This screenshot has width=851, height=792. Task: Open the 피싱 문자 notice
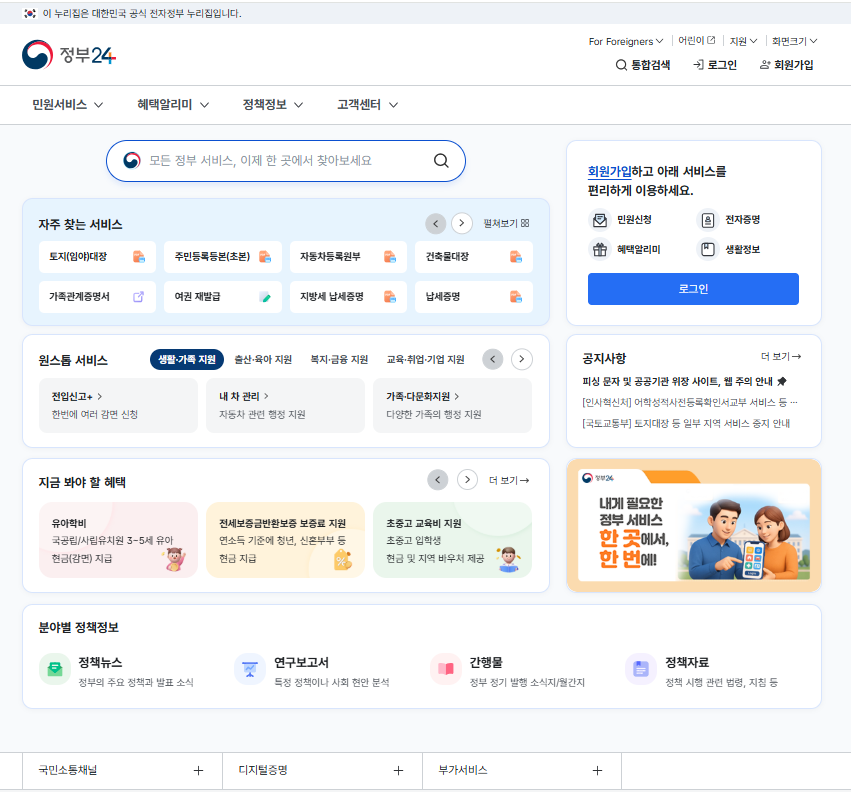point(684,382)
